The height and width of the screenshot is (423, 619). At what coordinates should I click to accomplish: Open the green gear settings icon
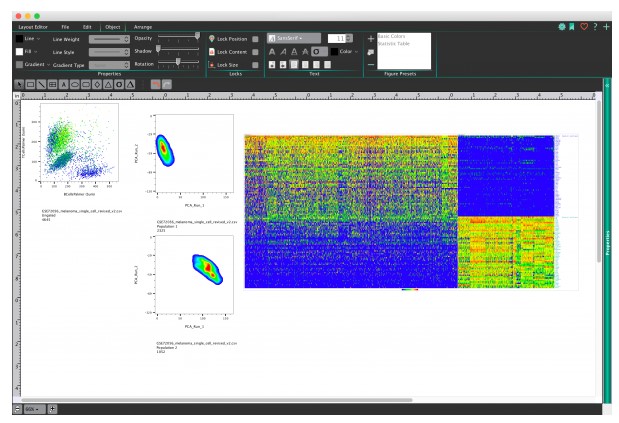point(562,27)
